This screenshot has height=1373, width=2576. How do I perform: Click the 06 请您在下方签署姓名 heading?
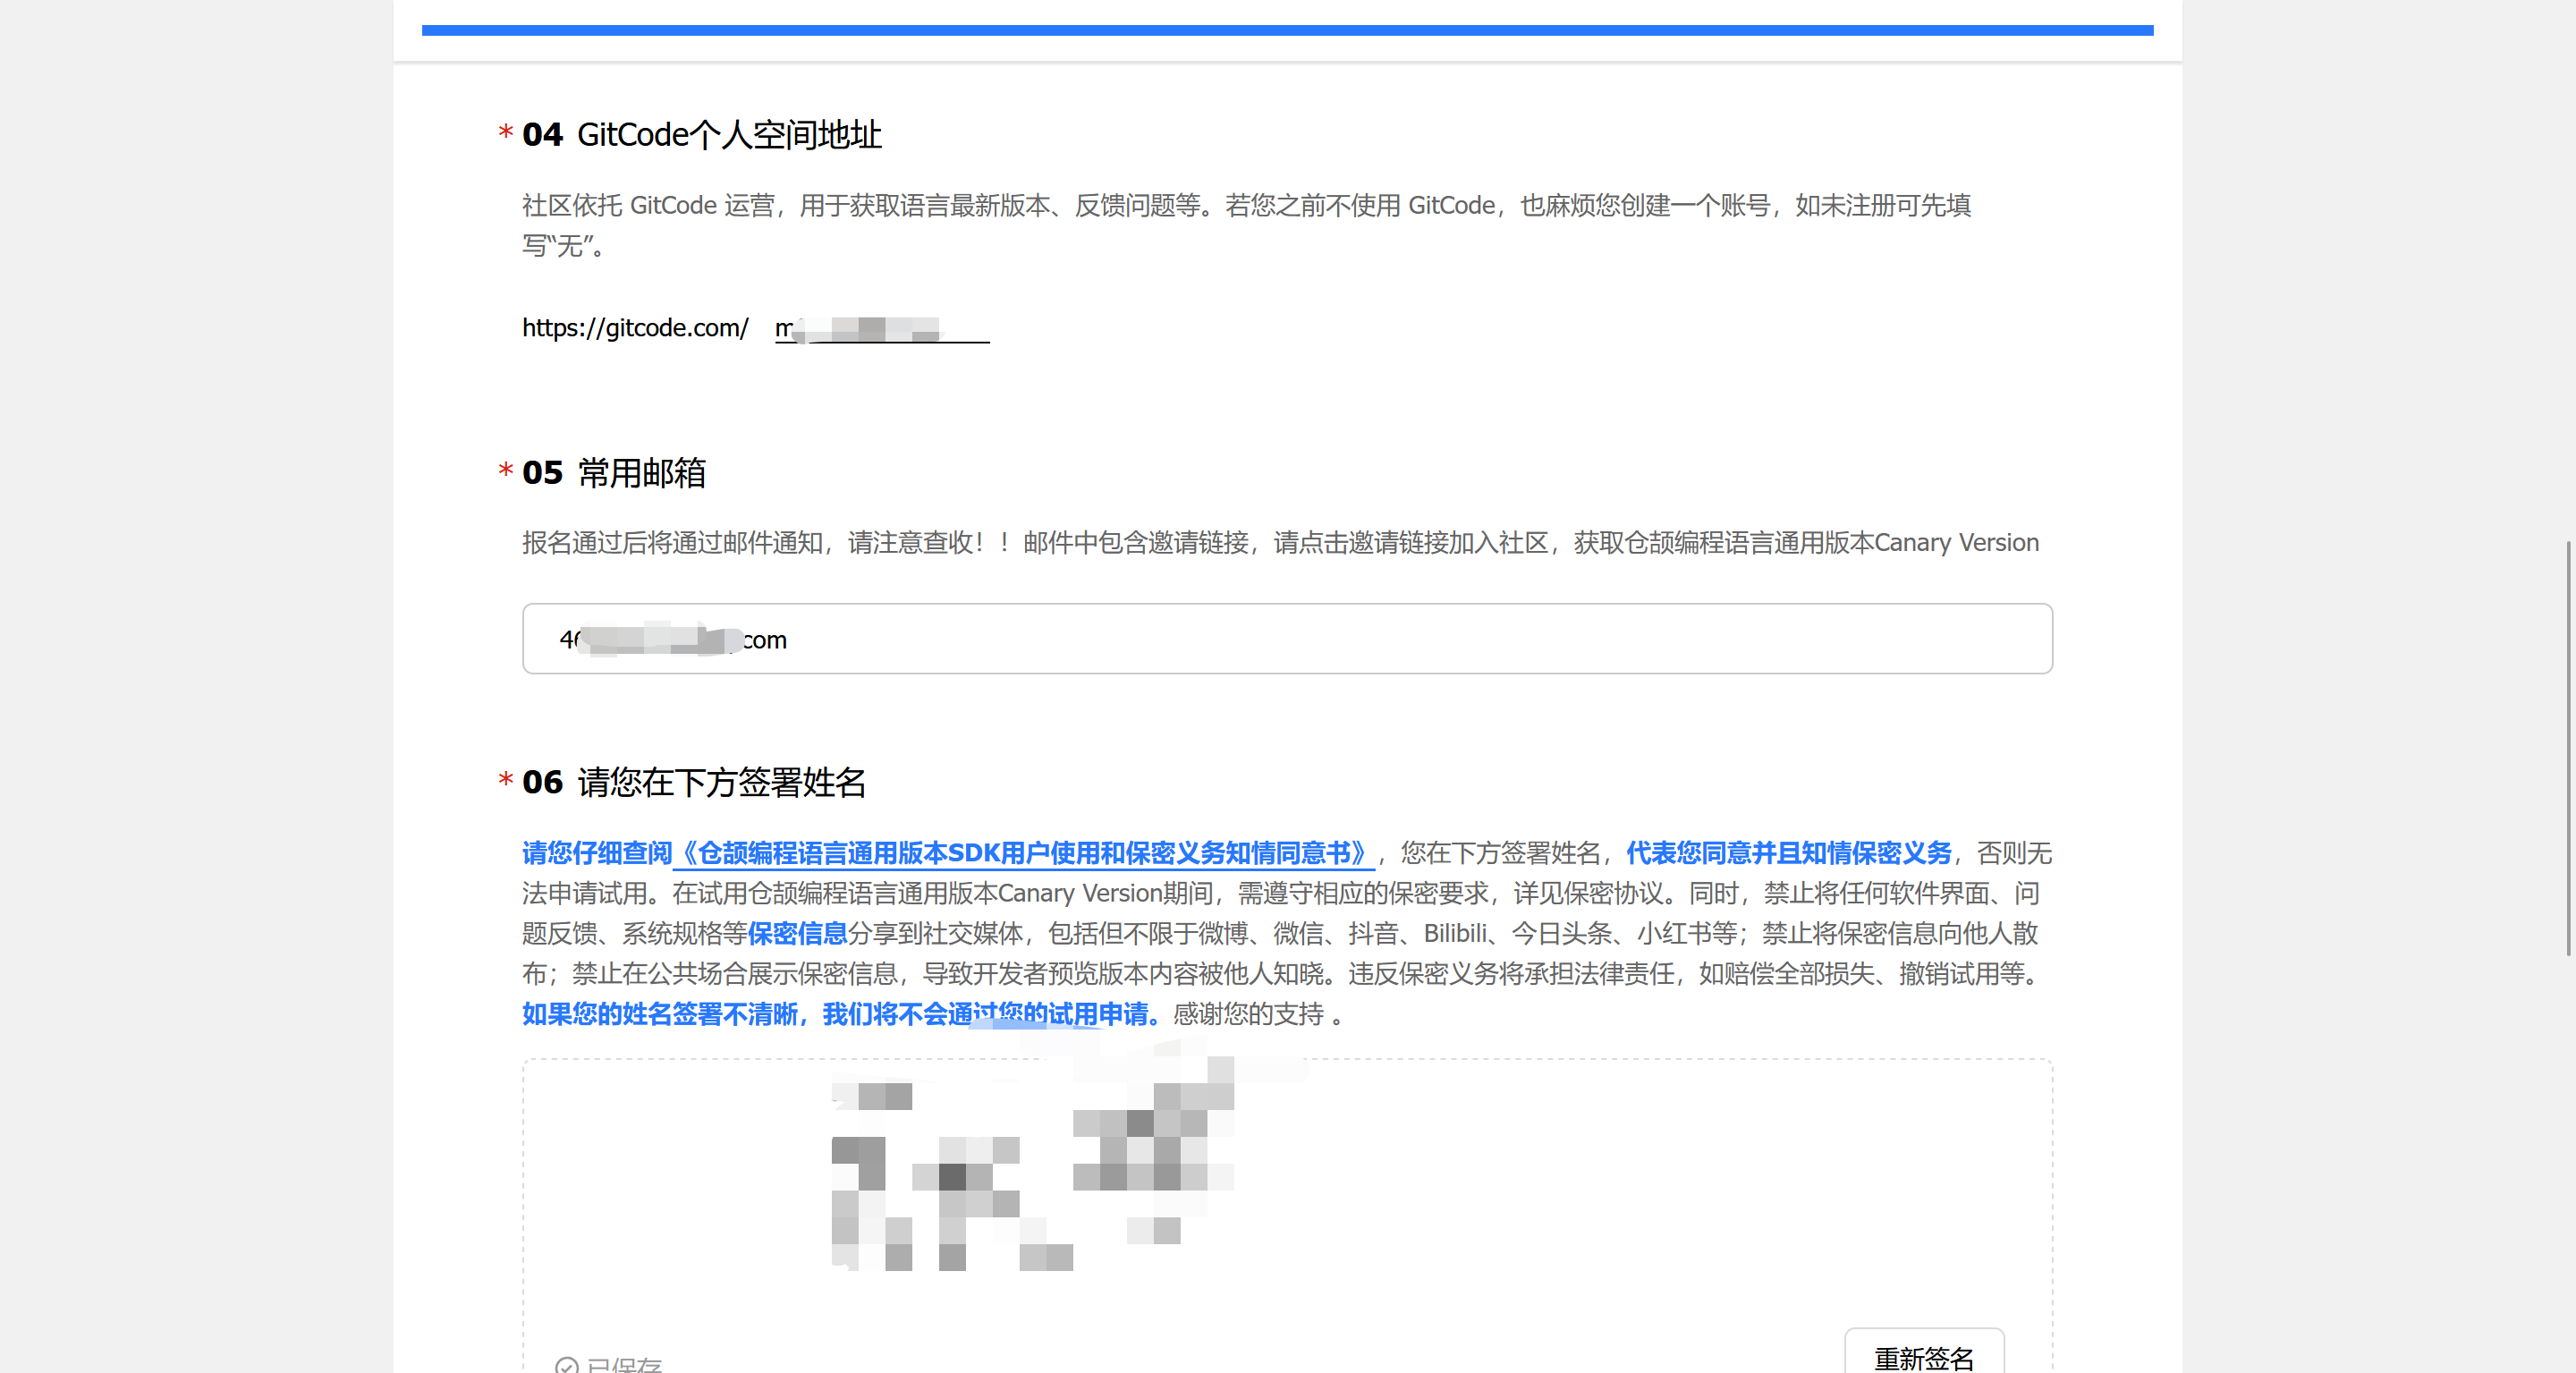tap(693, 782)
